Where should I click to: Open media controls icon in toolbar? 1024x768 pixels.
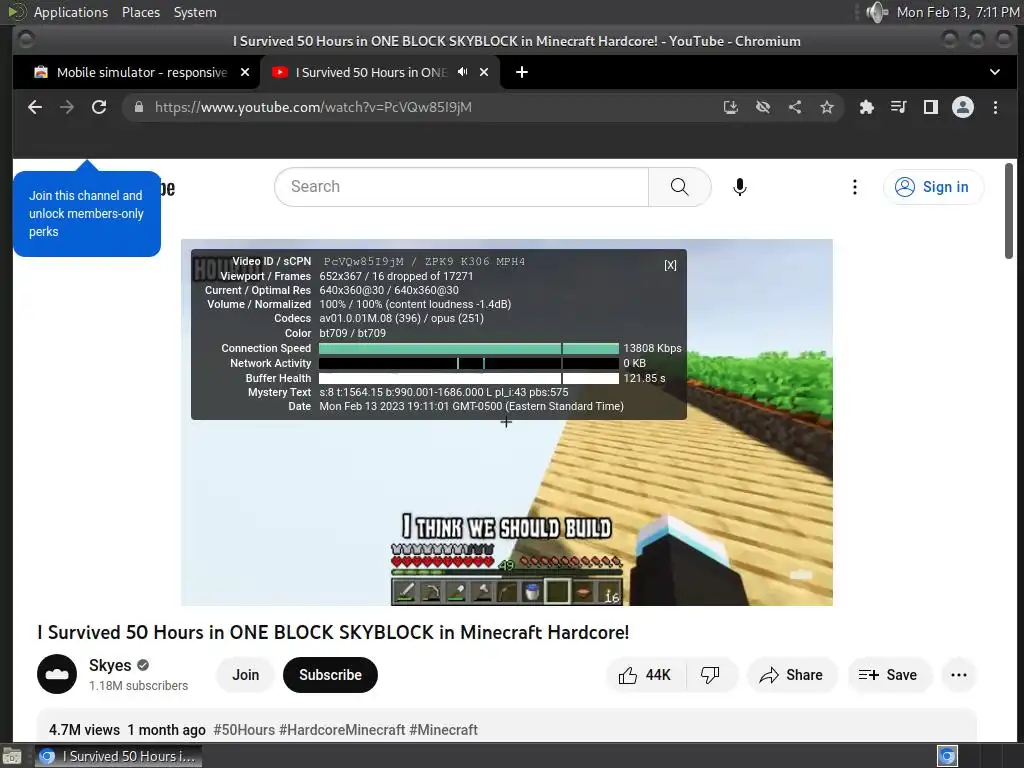(x=899, y=107)
